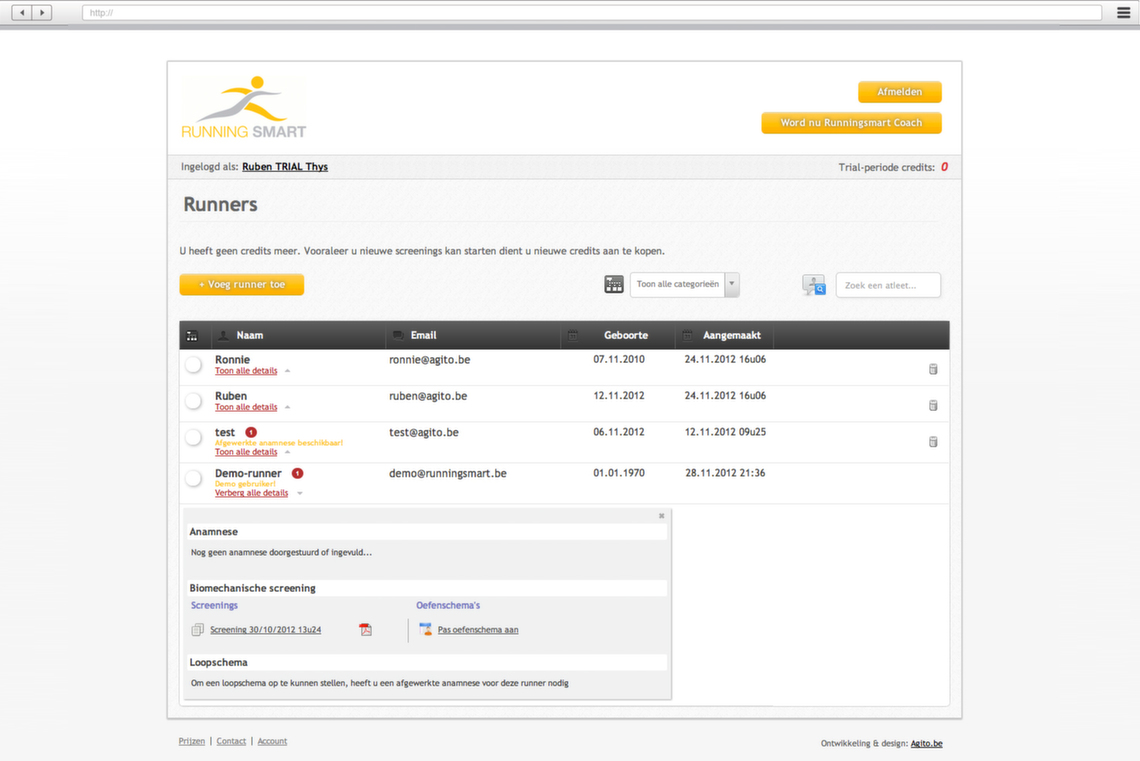Viewport: 1140px width, 761px height.
Task: Expand details arrow next to Ruben
Action: 288,408
